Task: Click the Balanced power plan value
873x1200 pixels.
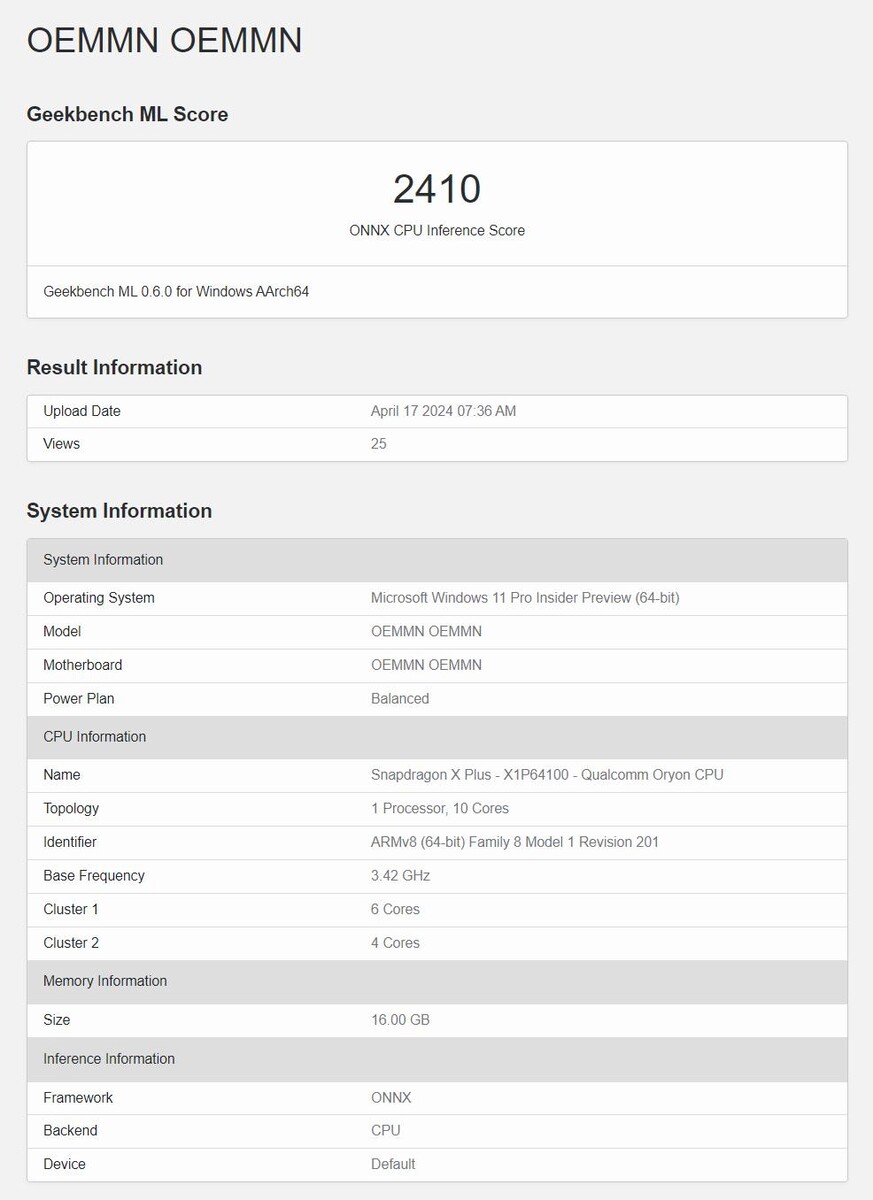Action: [x=400, y=699]
